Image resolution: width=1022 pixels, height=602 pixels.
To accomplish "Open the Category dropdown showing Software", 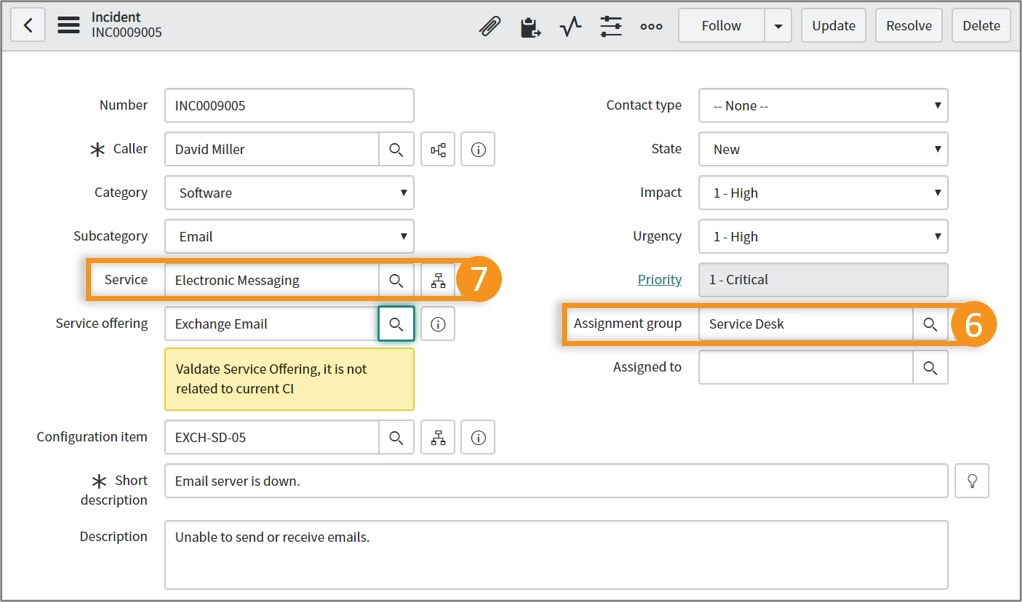I will click(x=289, y=193).
